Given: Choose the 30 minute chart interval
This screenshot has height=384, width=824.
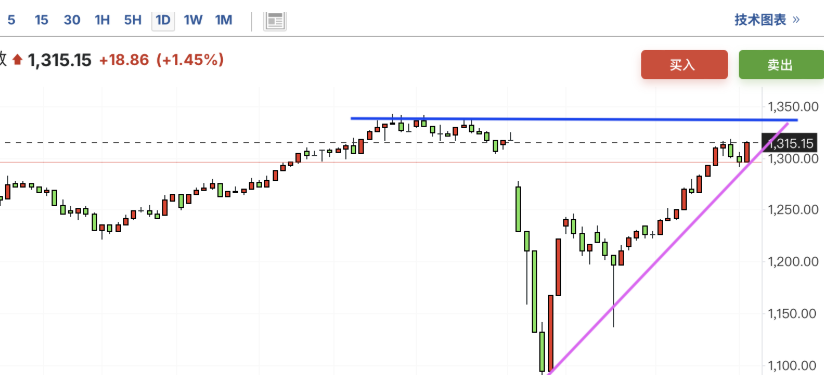Looking at the screenshot, I should pyautogui.click(x=72, y=20).
